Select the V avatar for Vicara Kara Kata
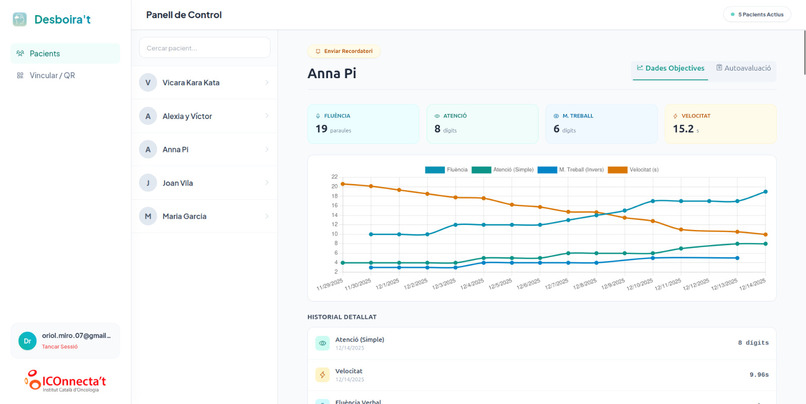 tap(148, 82)
